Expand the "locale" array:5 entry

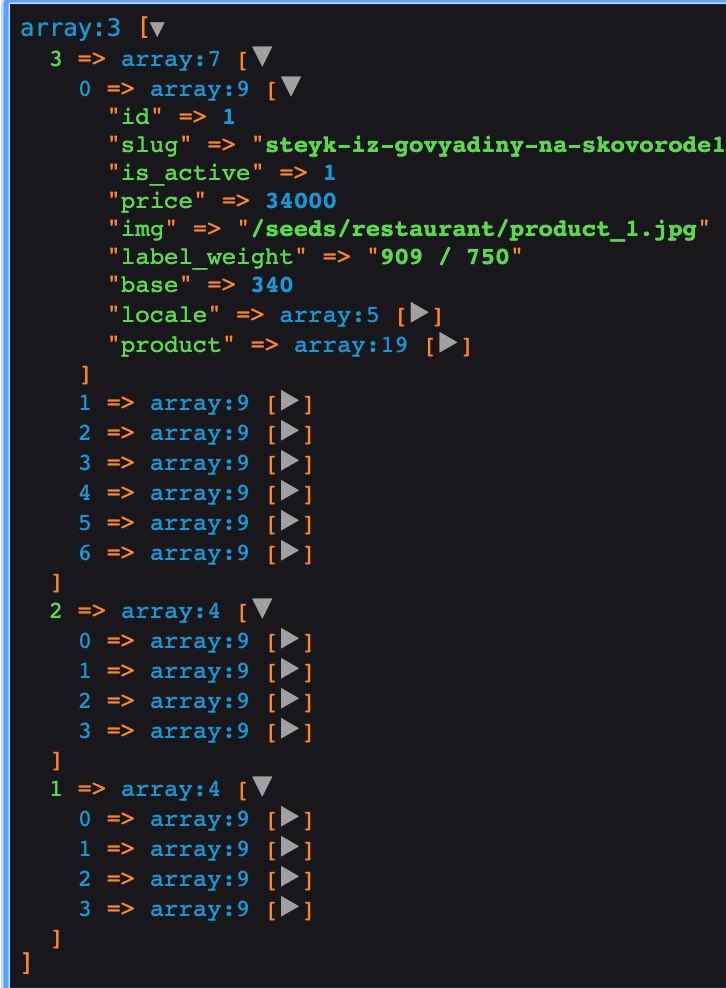tap(420, 313)
